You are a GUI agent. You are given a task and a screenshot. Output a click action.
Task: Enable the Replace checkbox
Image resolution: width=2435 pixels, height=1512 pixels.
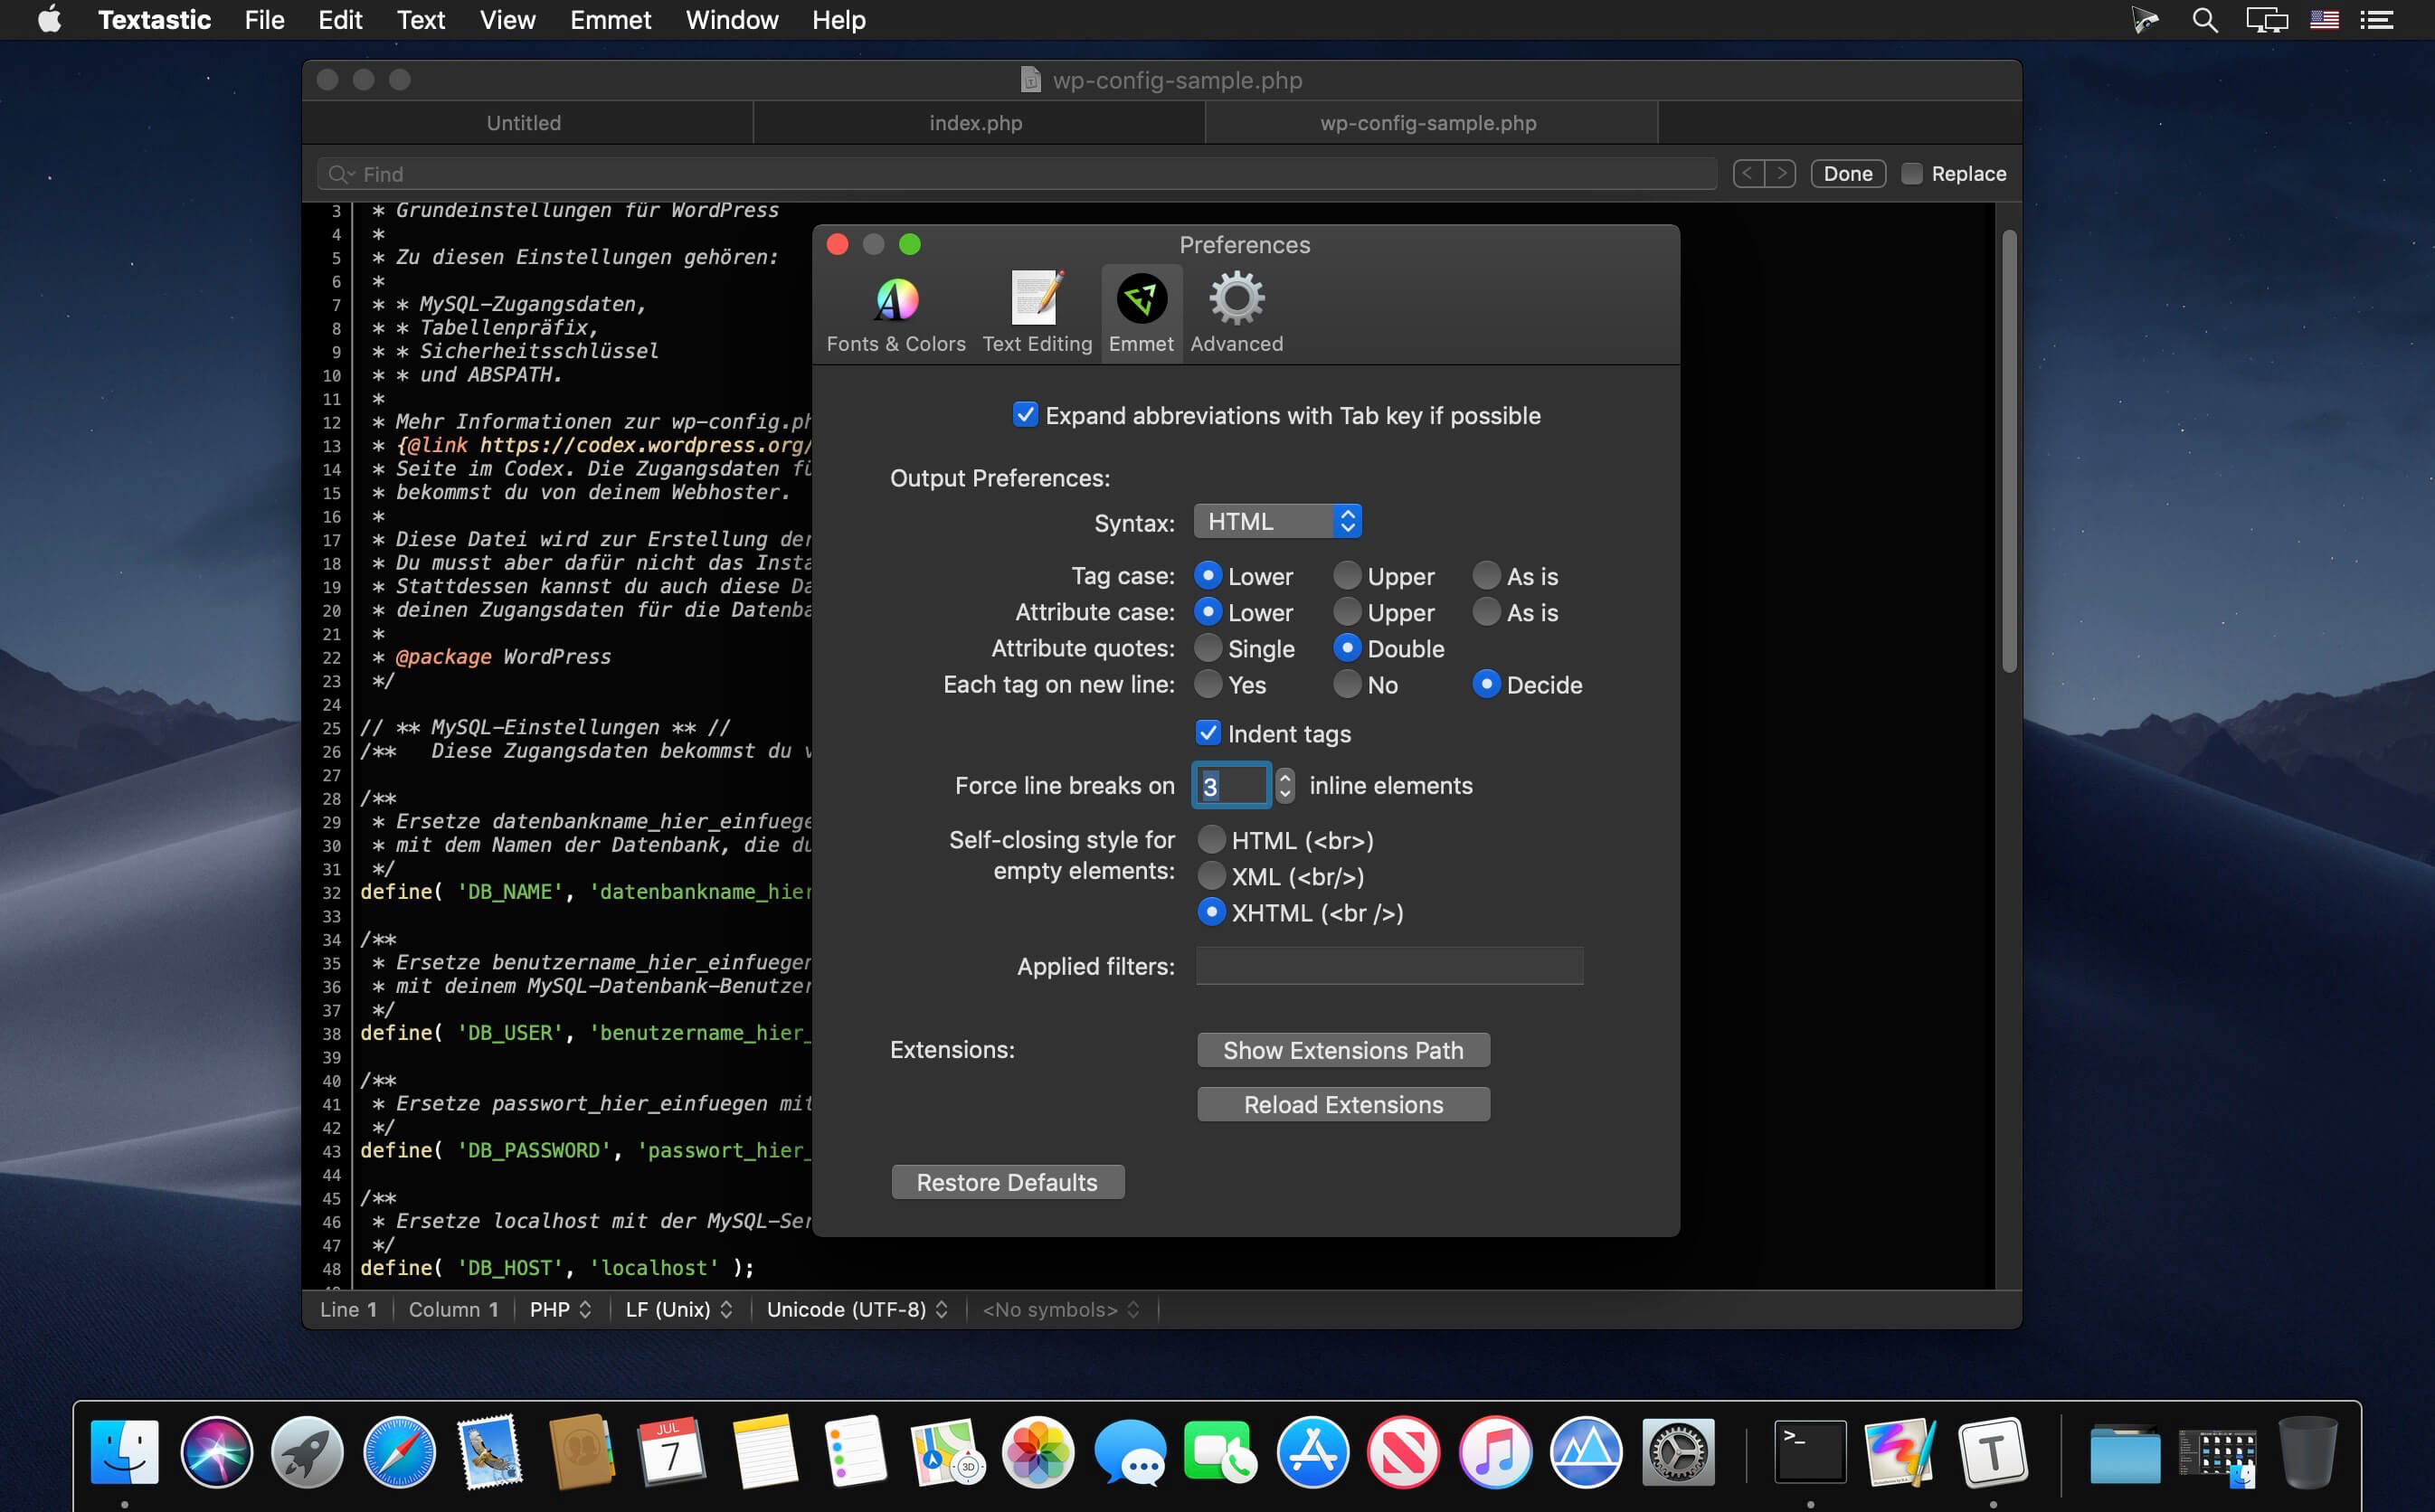pyautogui.click(x=1912, y=173)
